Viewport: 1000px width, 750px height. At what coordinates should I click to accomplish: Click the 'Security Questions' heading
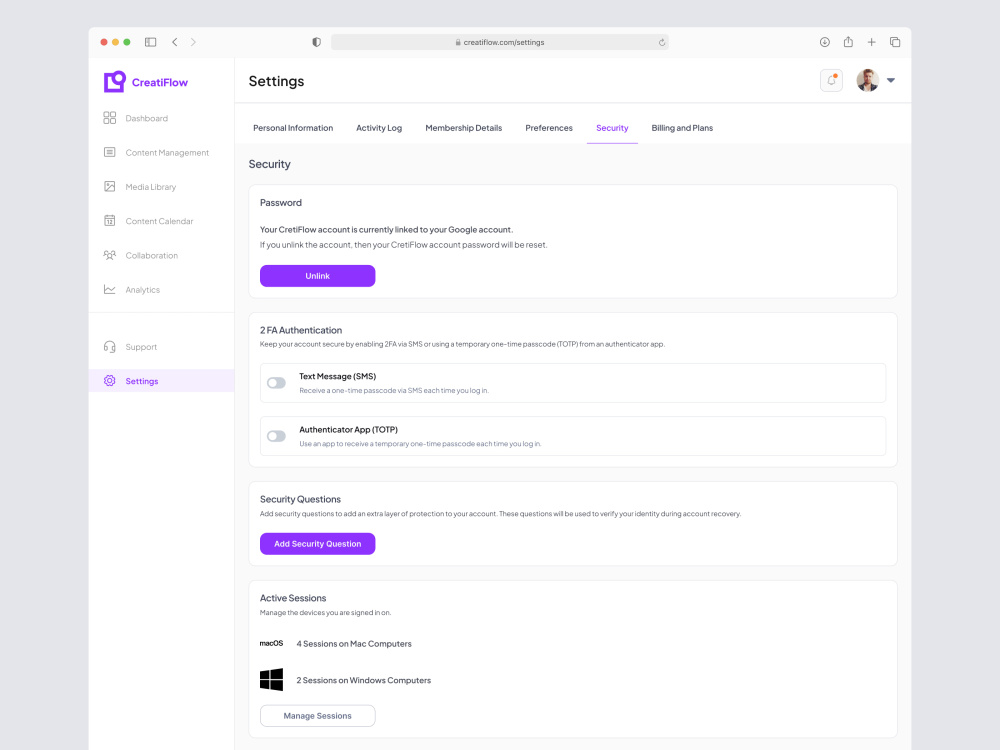300,499
